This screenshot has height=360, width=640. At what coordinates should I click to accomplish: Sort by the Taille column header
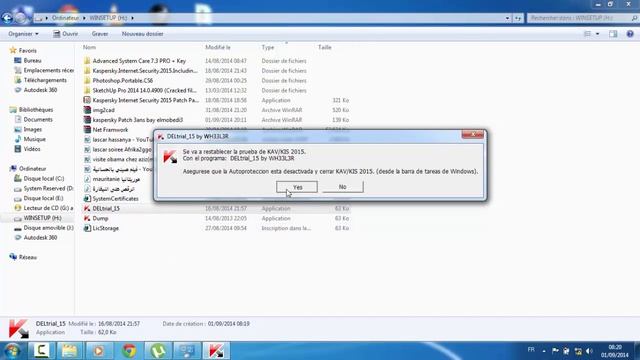tap(324, 47)
